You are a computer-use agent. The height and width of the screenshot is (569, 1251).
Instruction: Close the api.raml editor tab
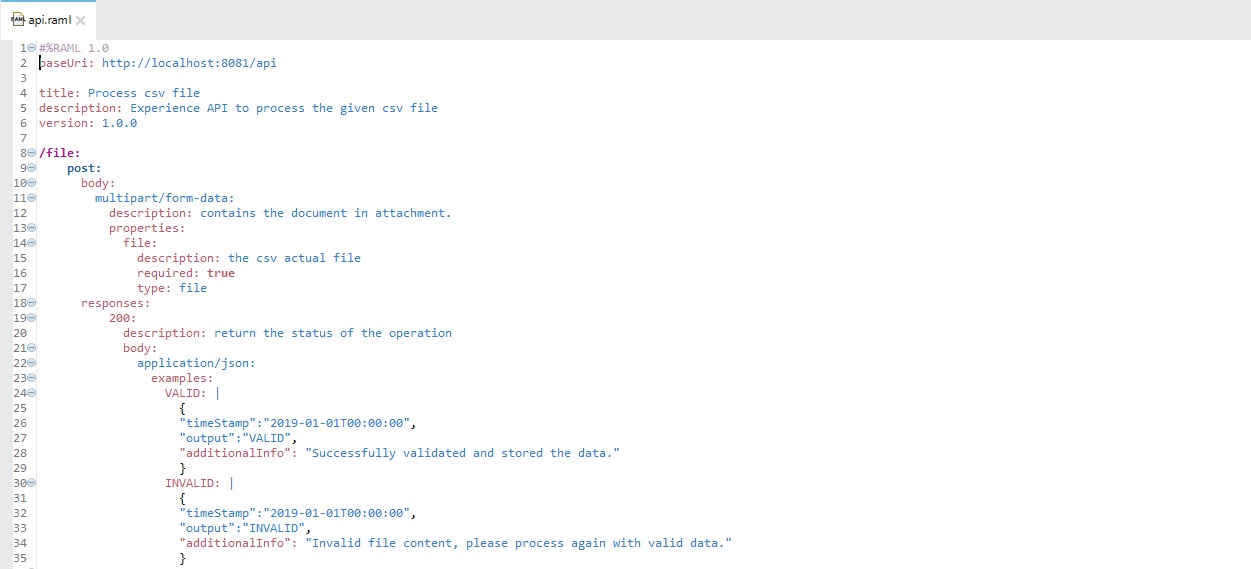[x=81, y=20]
